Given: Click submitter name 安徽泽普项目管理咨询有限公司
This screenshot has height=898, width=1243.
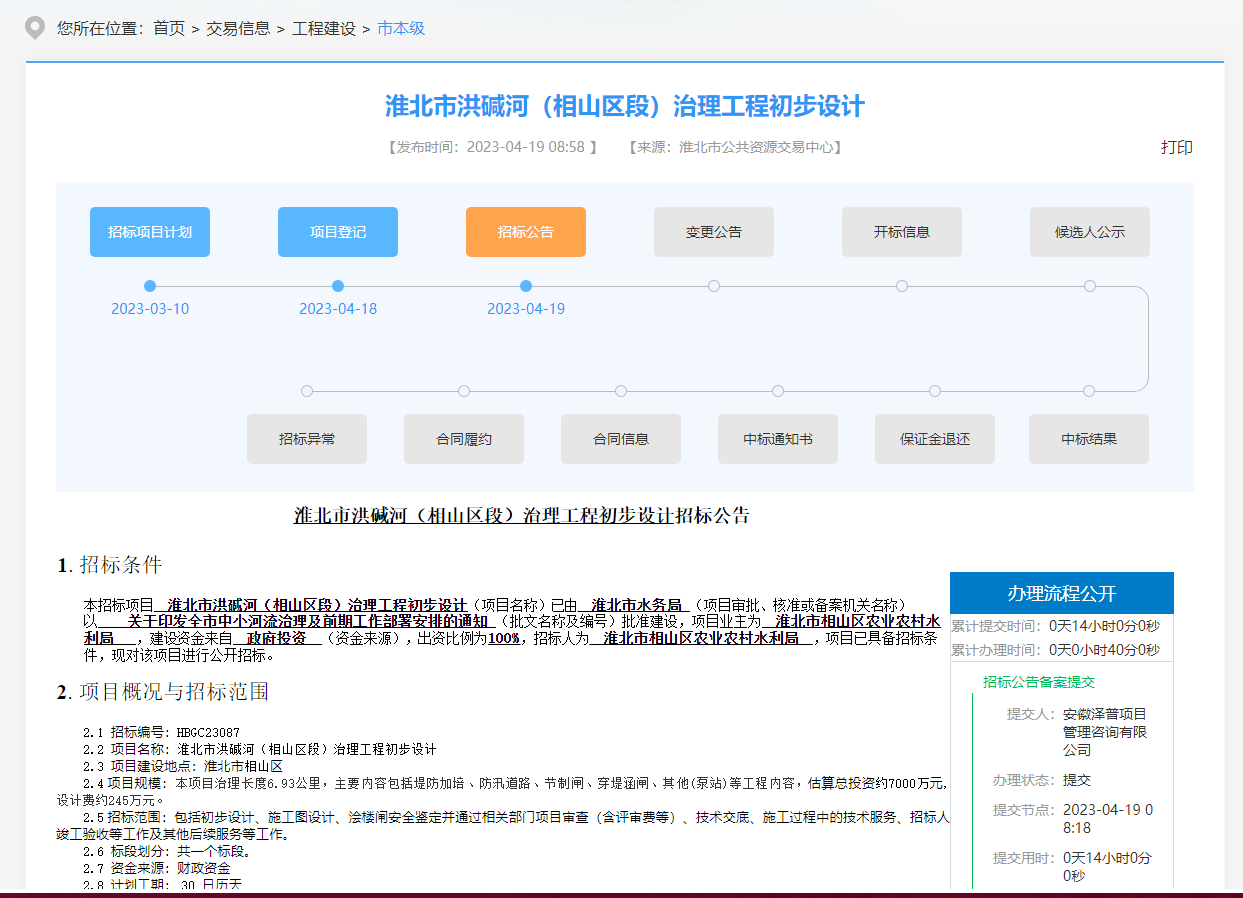Looking at the screenshot, I should tap(1106, 732).
